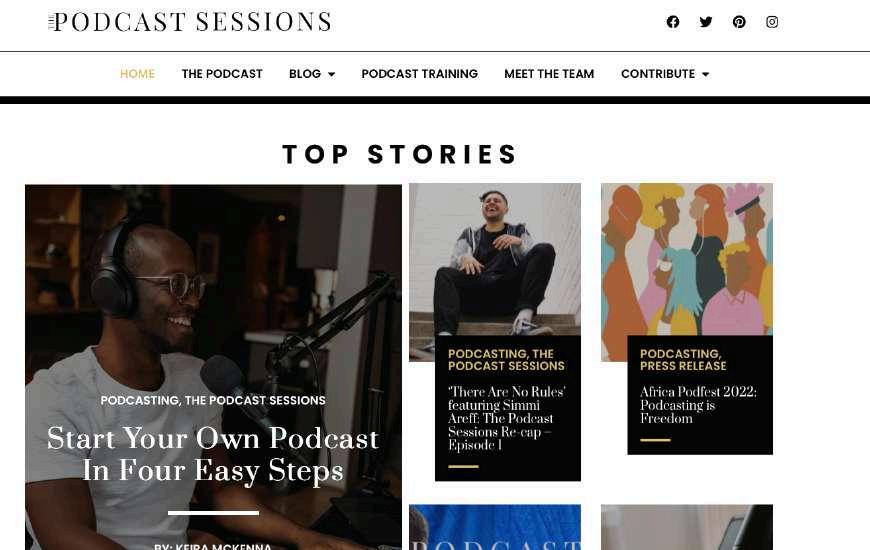Open Meet The Team page
Screen dimensions: 870x550
549,74
